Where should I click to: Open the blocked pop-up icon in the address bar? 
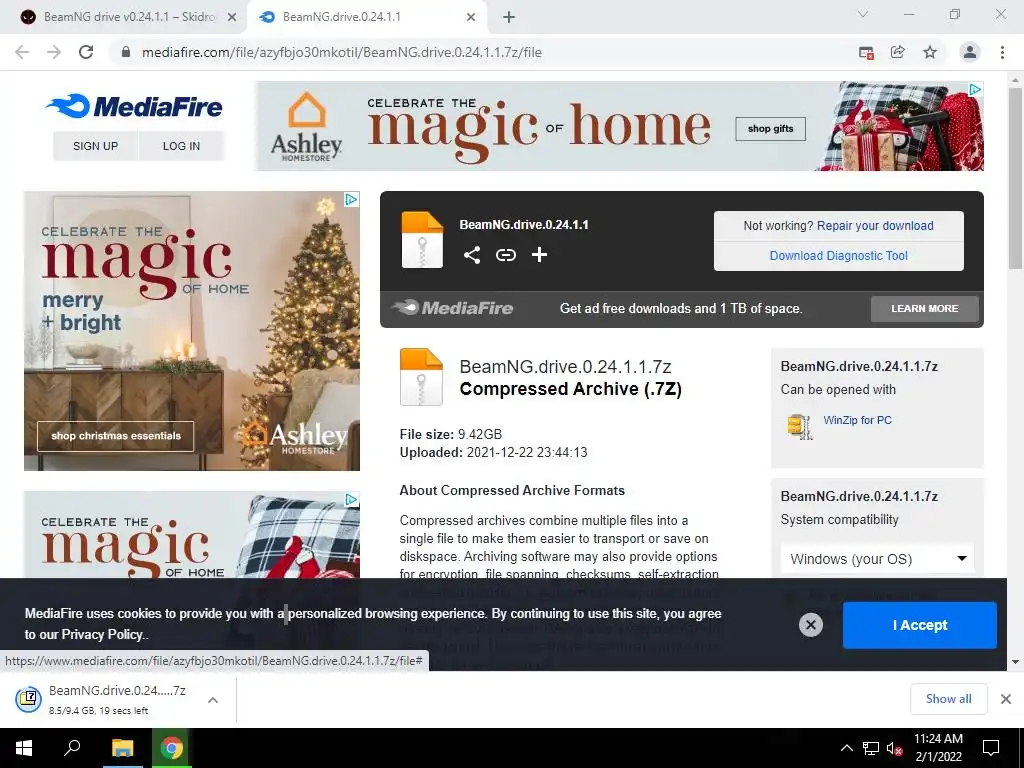pyautogui.click(x=866, y=53)
